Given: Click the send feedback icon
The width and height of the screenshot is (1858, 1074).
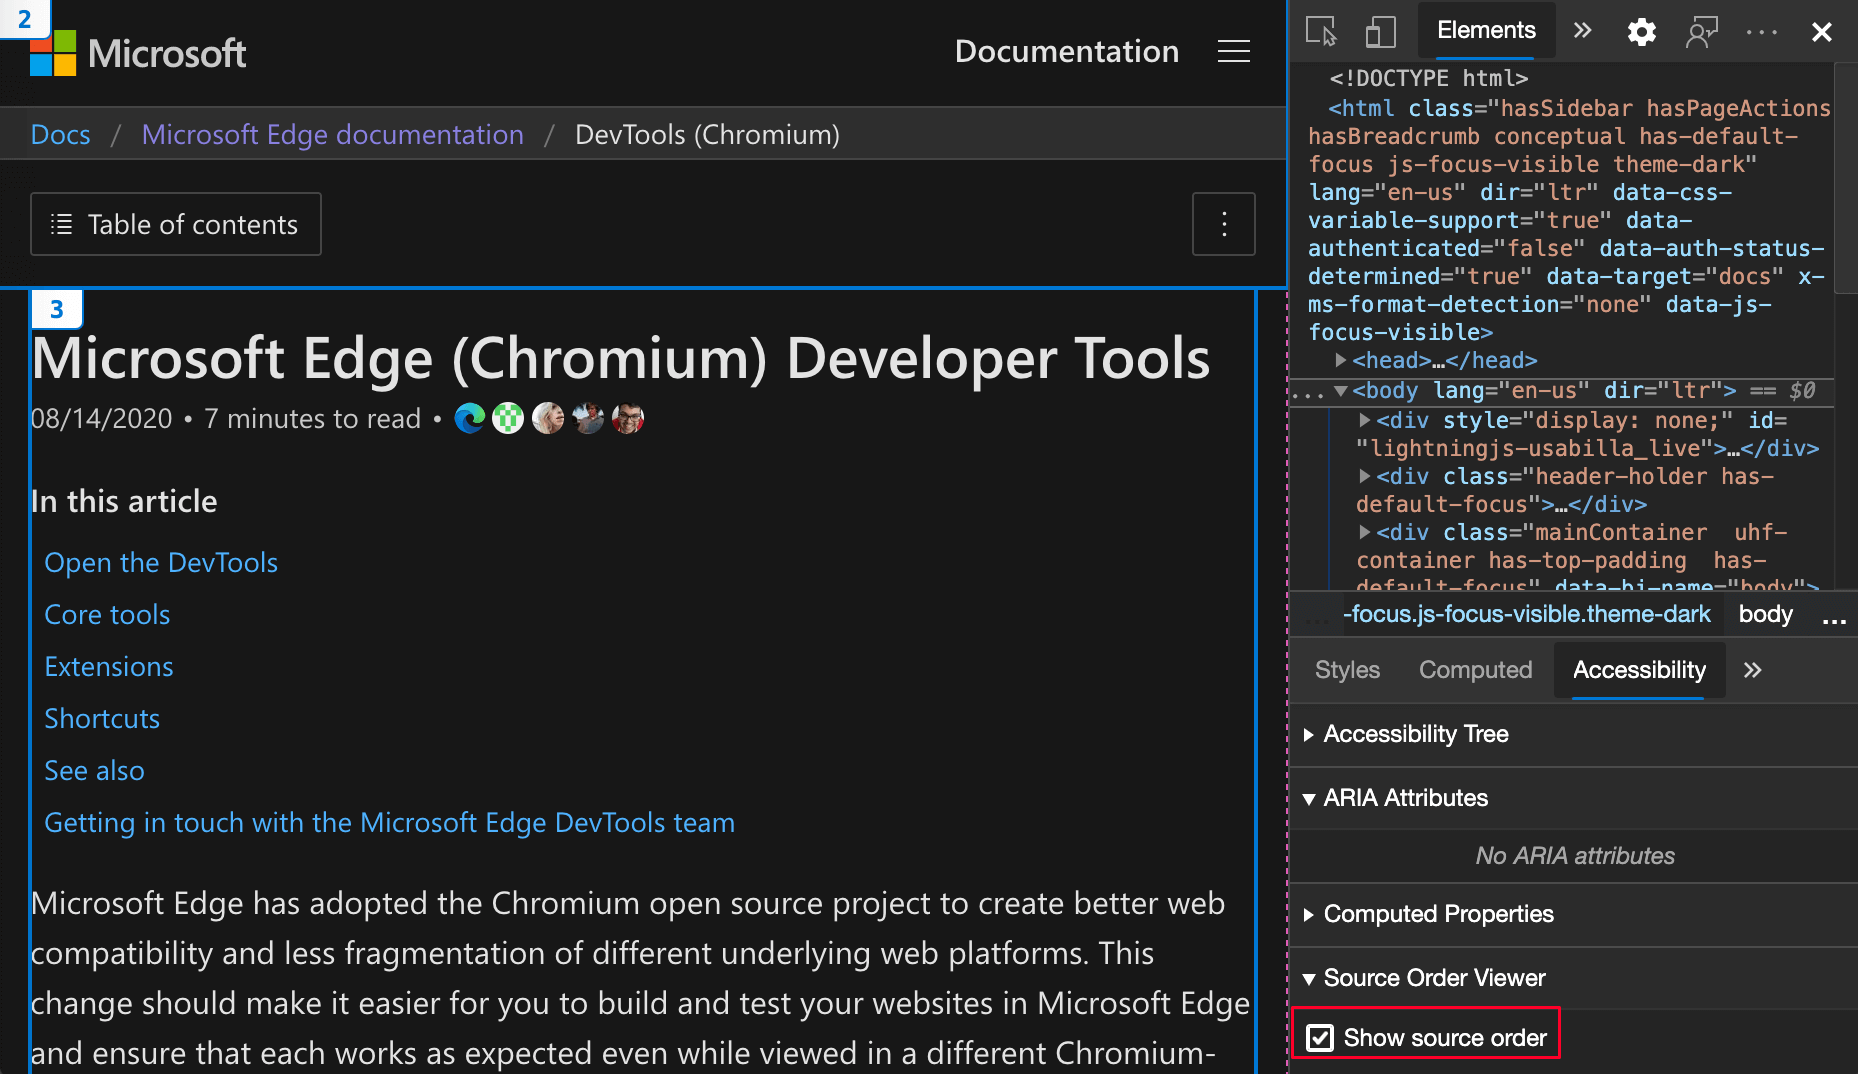Looking at the screenshot, I should (x=1701, y=32).
